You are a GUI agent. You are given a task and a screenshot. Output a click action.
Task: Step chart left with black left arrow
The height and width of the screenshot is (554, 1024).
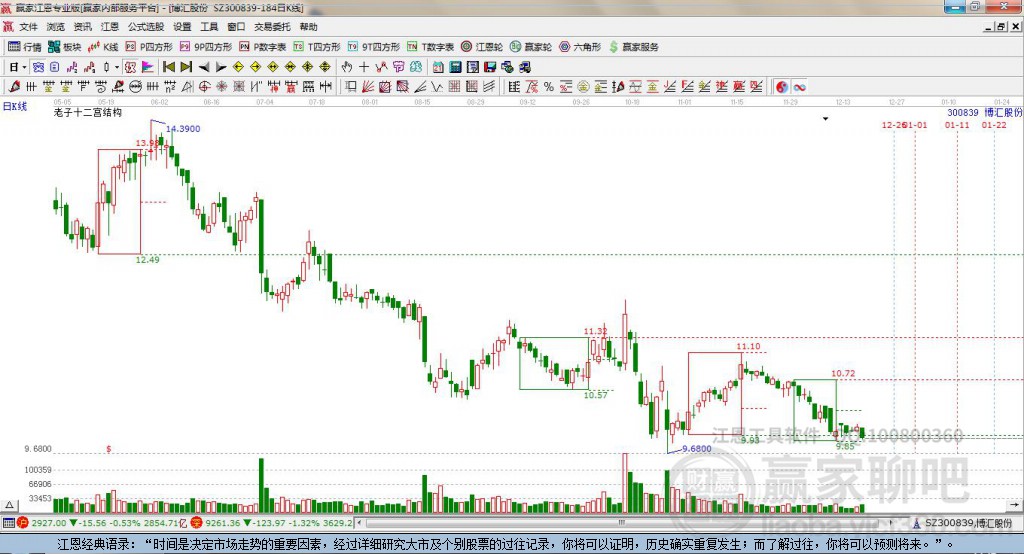[x=204, y=67]
